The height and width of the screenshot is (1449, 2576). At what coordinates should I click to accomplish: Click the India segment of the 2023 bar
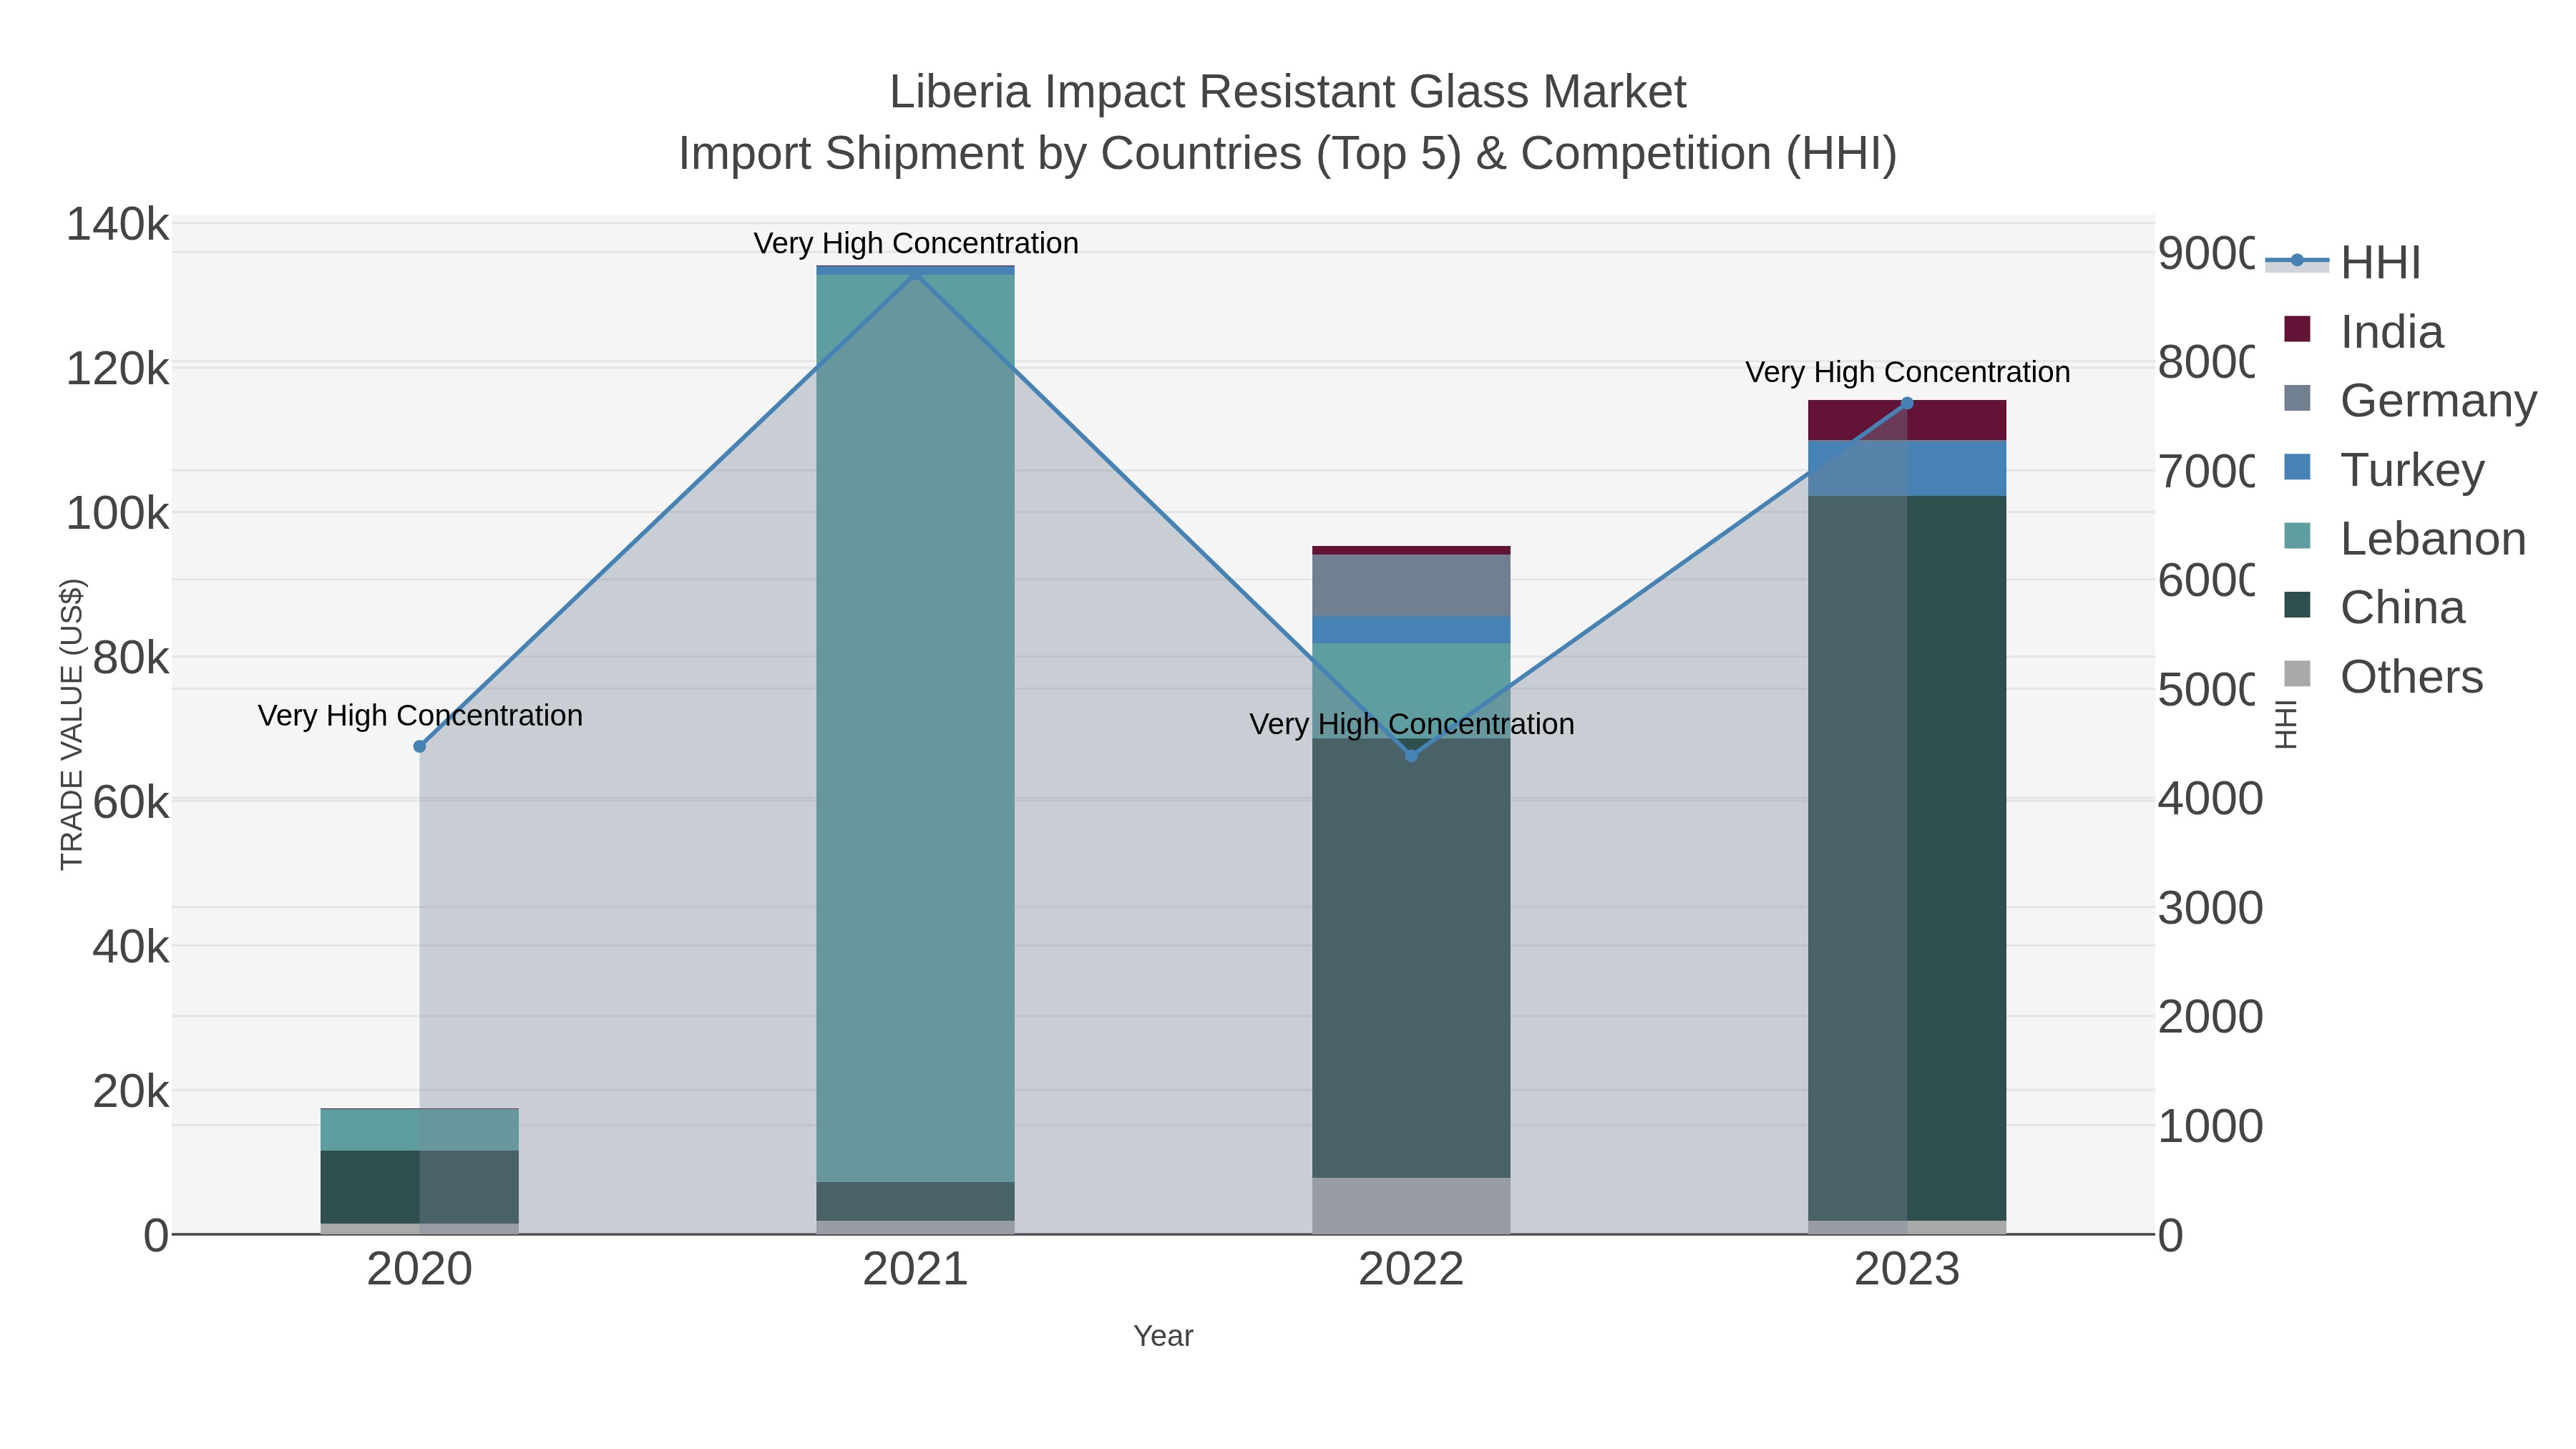click(x=1907, y=420)
